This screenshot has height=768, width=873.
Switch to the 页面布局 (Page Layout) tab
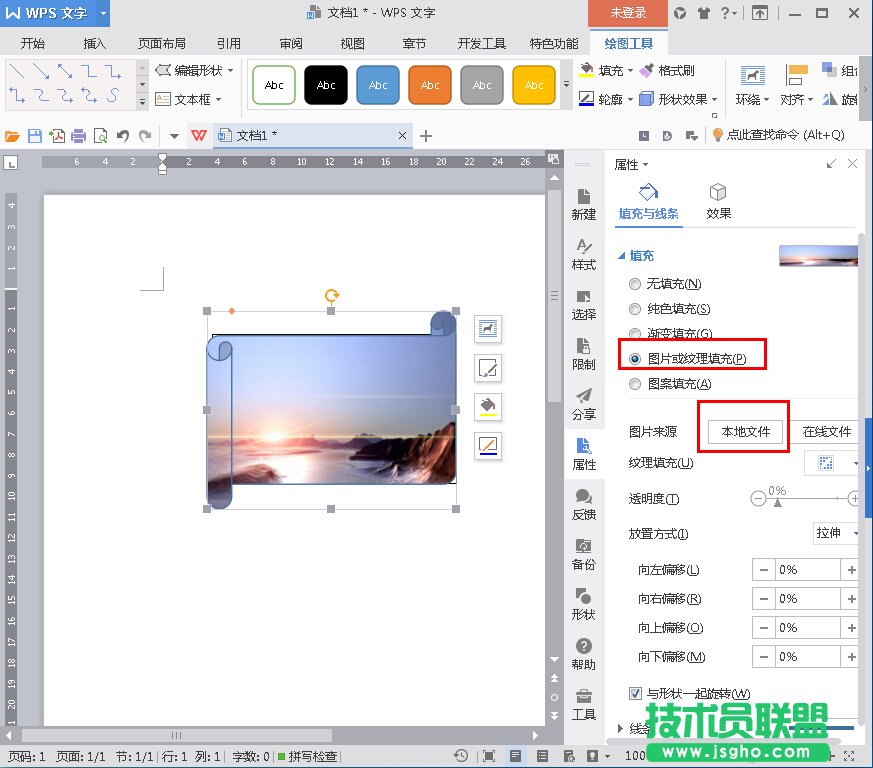161,44
